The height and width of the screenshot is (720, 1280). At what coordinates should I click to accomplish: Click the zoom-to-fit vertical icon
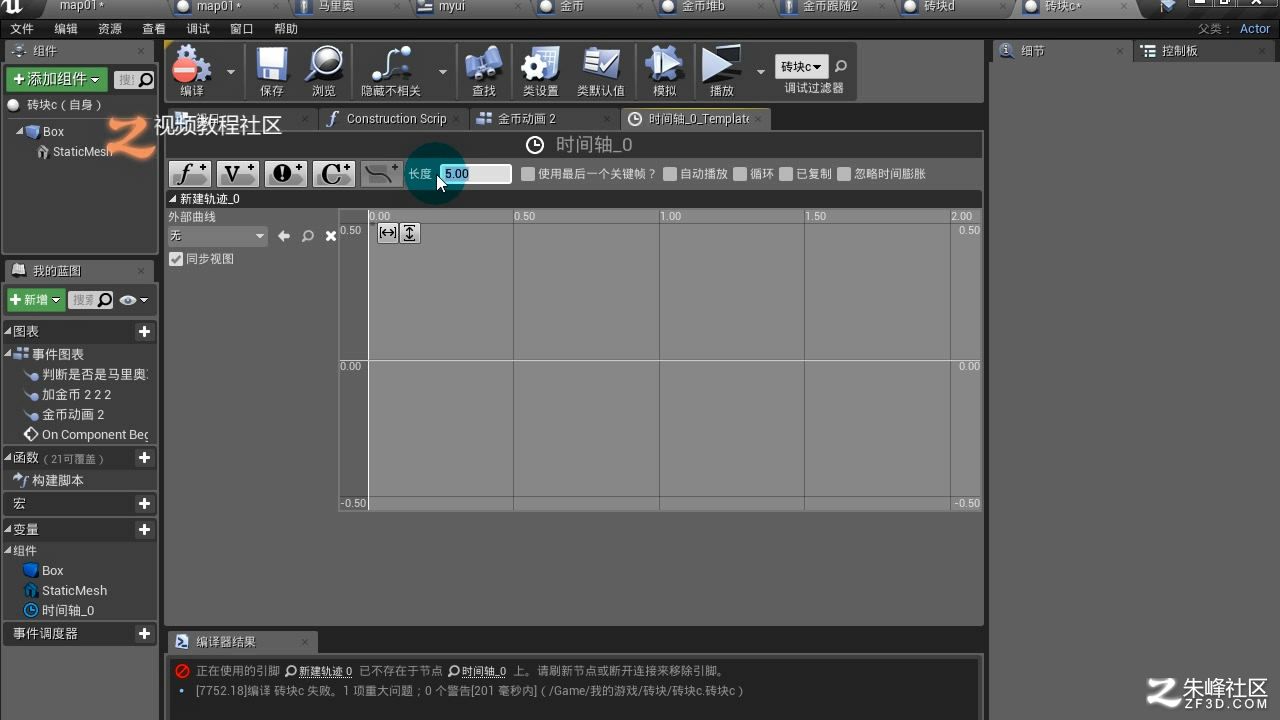(410, 233)
